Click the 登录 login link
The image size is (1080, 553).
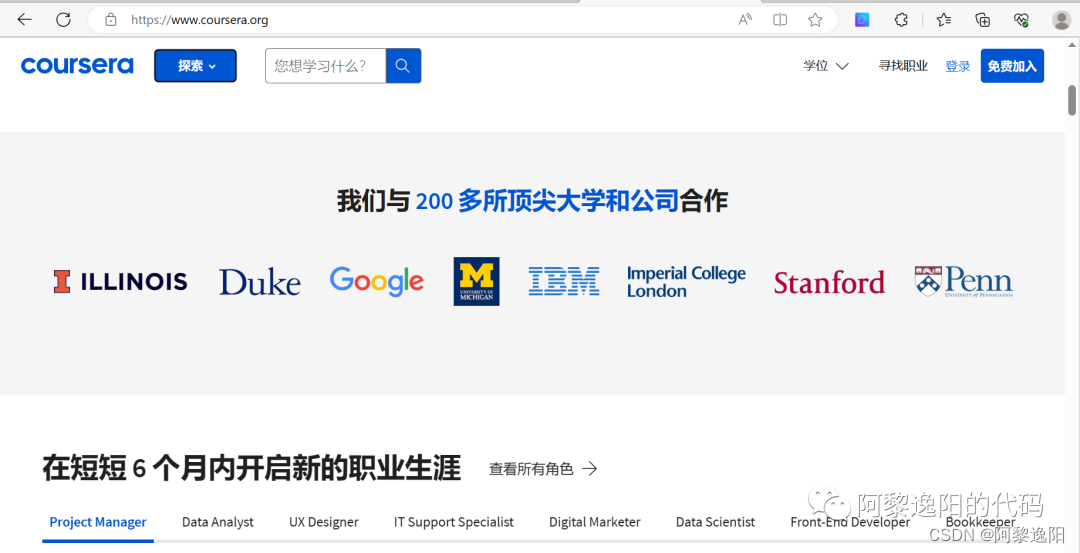tap(957, 66)
